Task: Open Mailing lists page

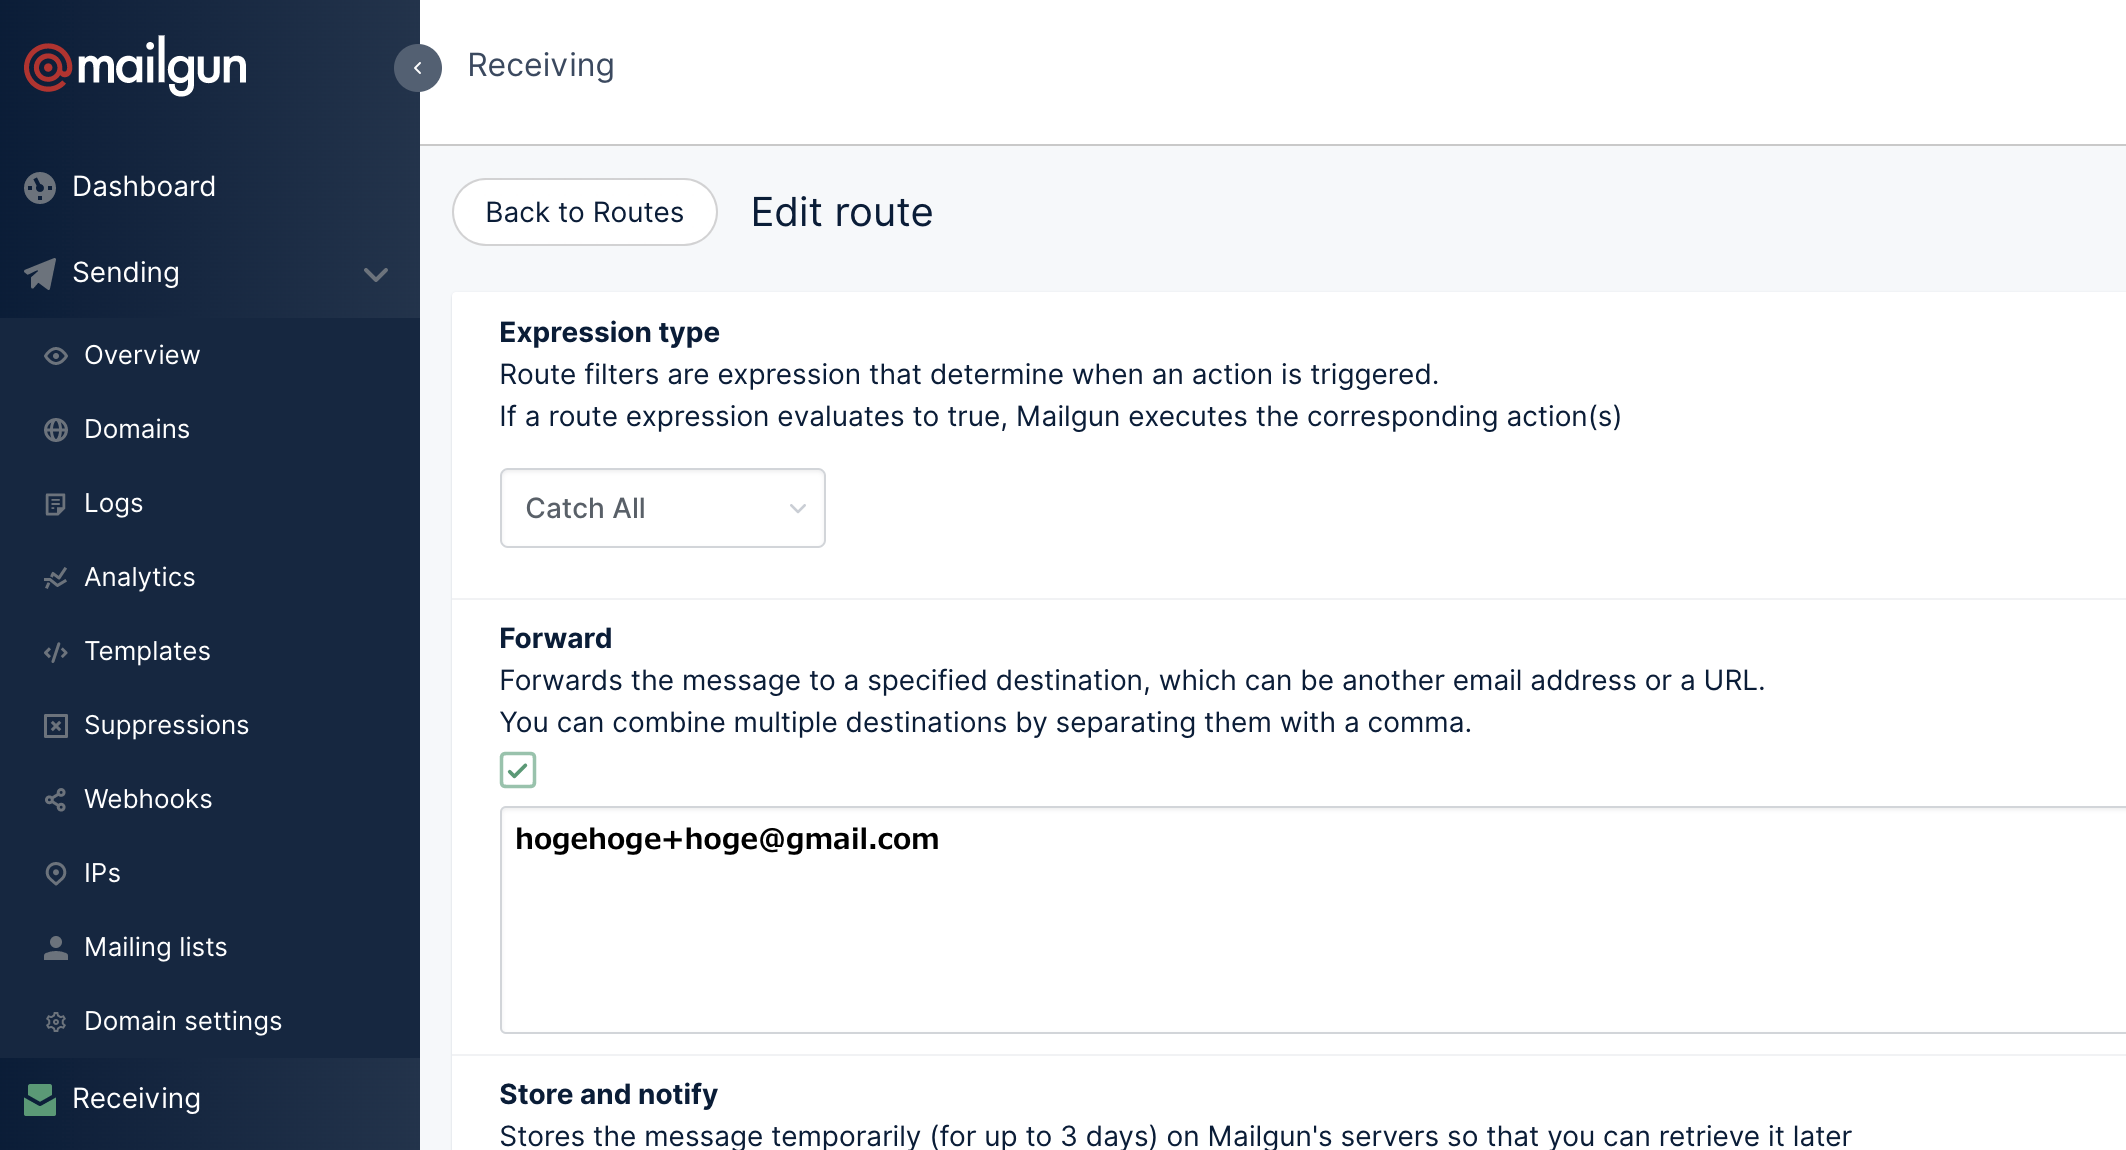Action: [x=156, y=947]
